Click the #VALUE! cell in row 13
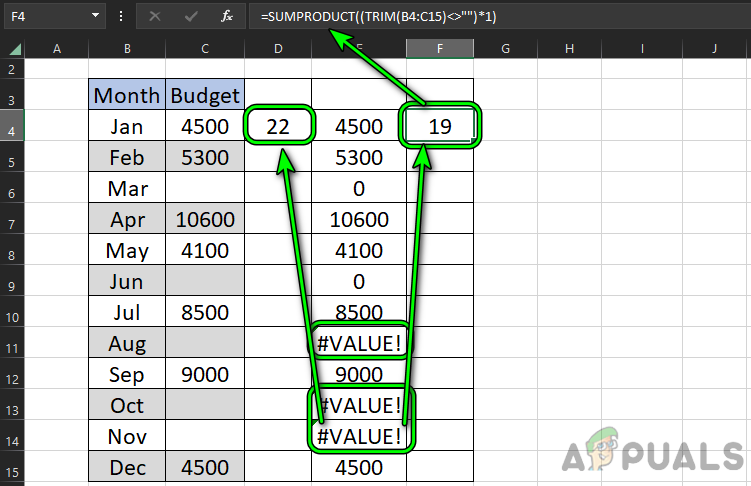This screenshot has height=486, width=751. (359, 405)
